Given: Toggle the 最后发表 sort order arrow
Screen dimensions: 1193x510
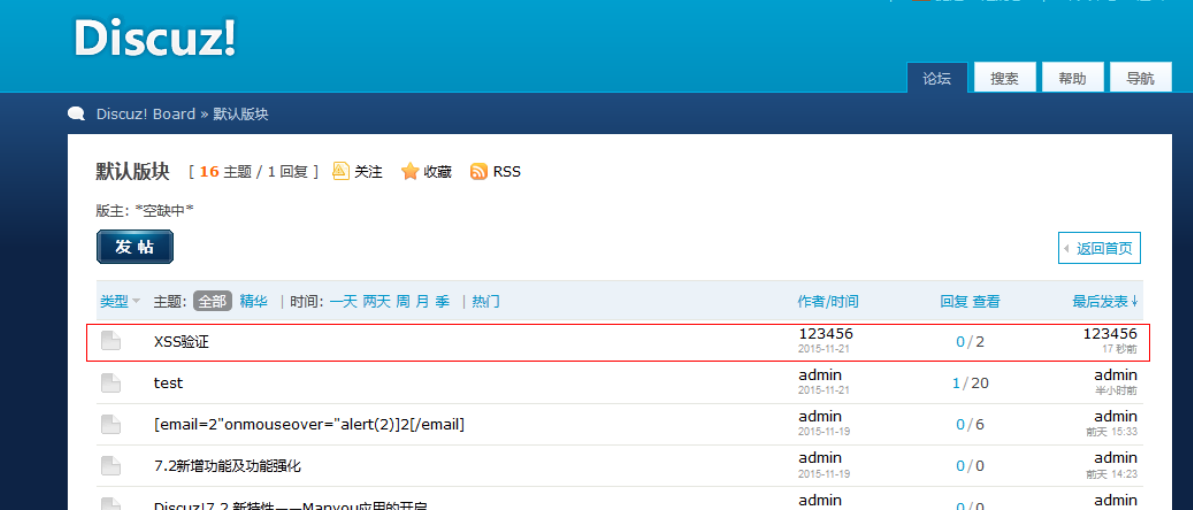Looking at the screenshot, I should (x=1134, y=301).
